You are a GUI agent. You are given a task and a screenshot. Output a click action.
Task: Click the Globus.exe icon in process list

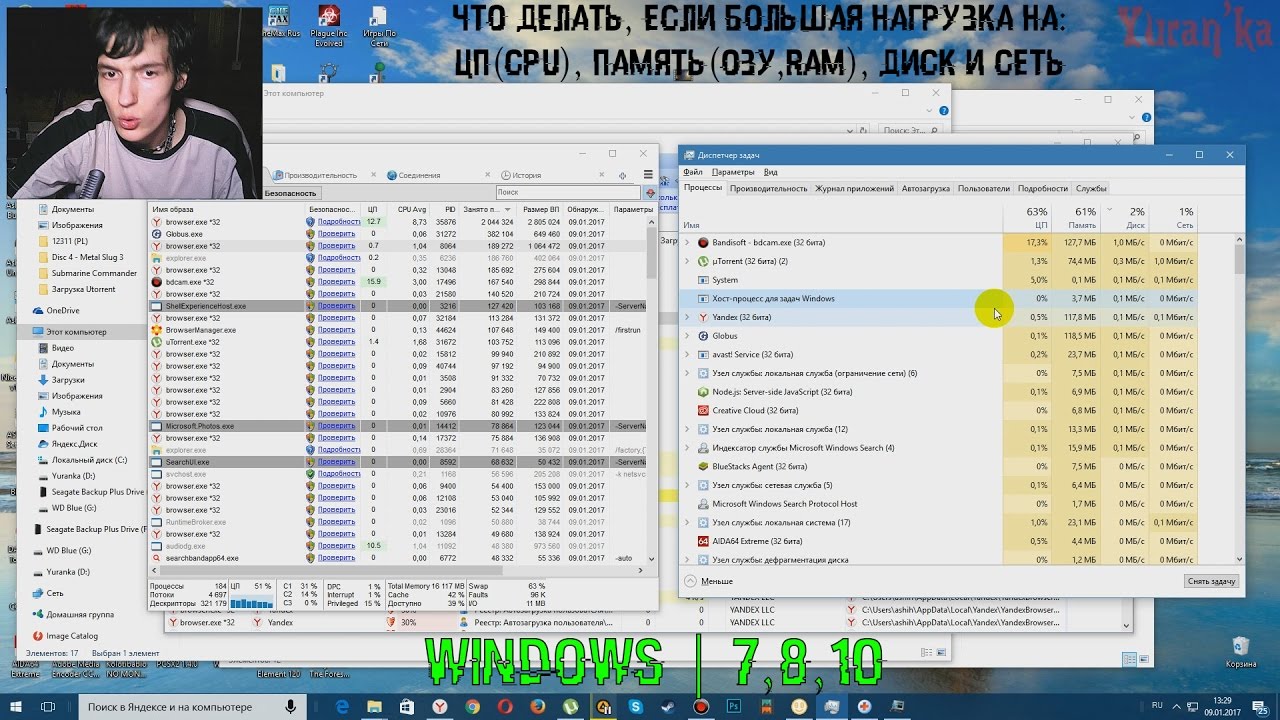[x=156, y=234]
